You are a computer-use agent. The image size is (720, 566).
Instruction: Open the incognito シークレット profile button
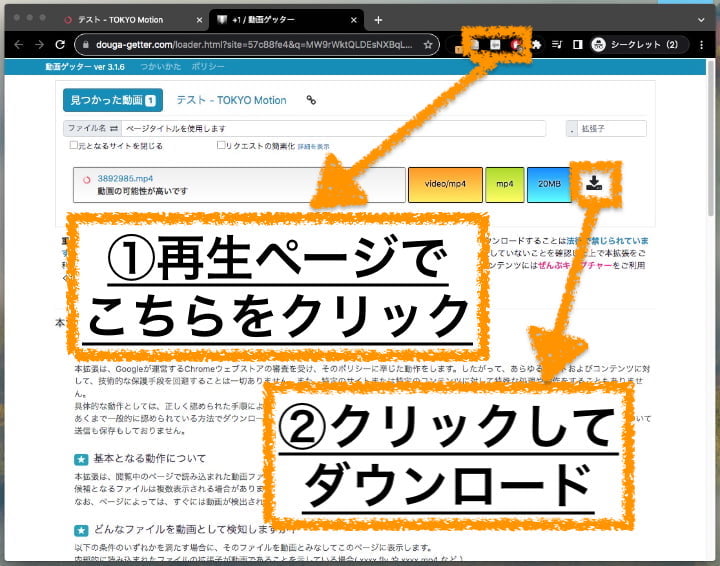pyautogui.click(x=635, y=45)
